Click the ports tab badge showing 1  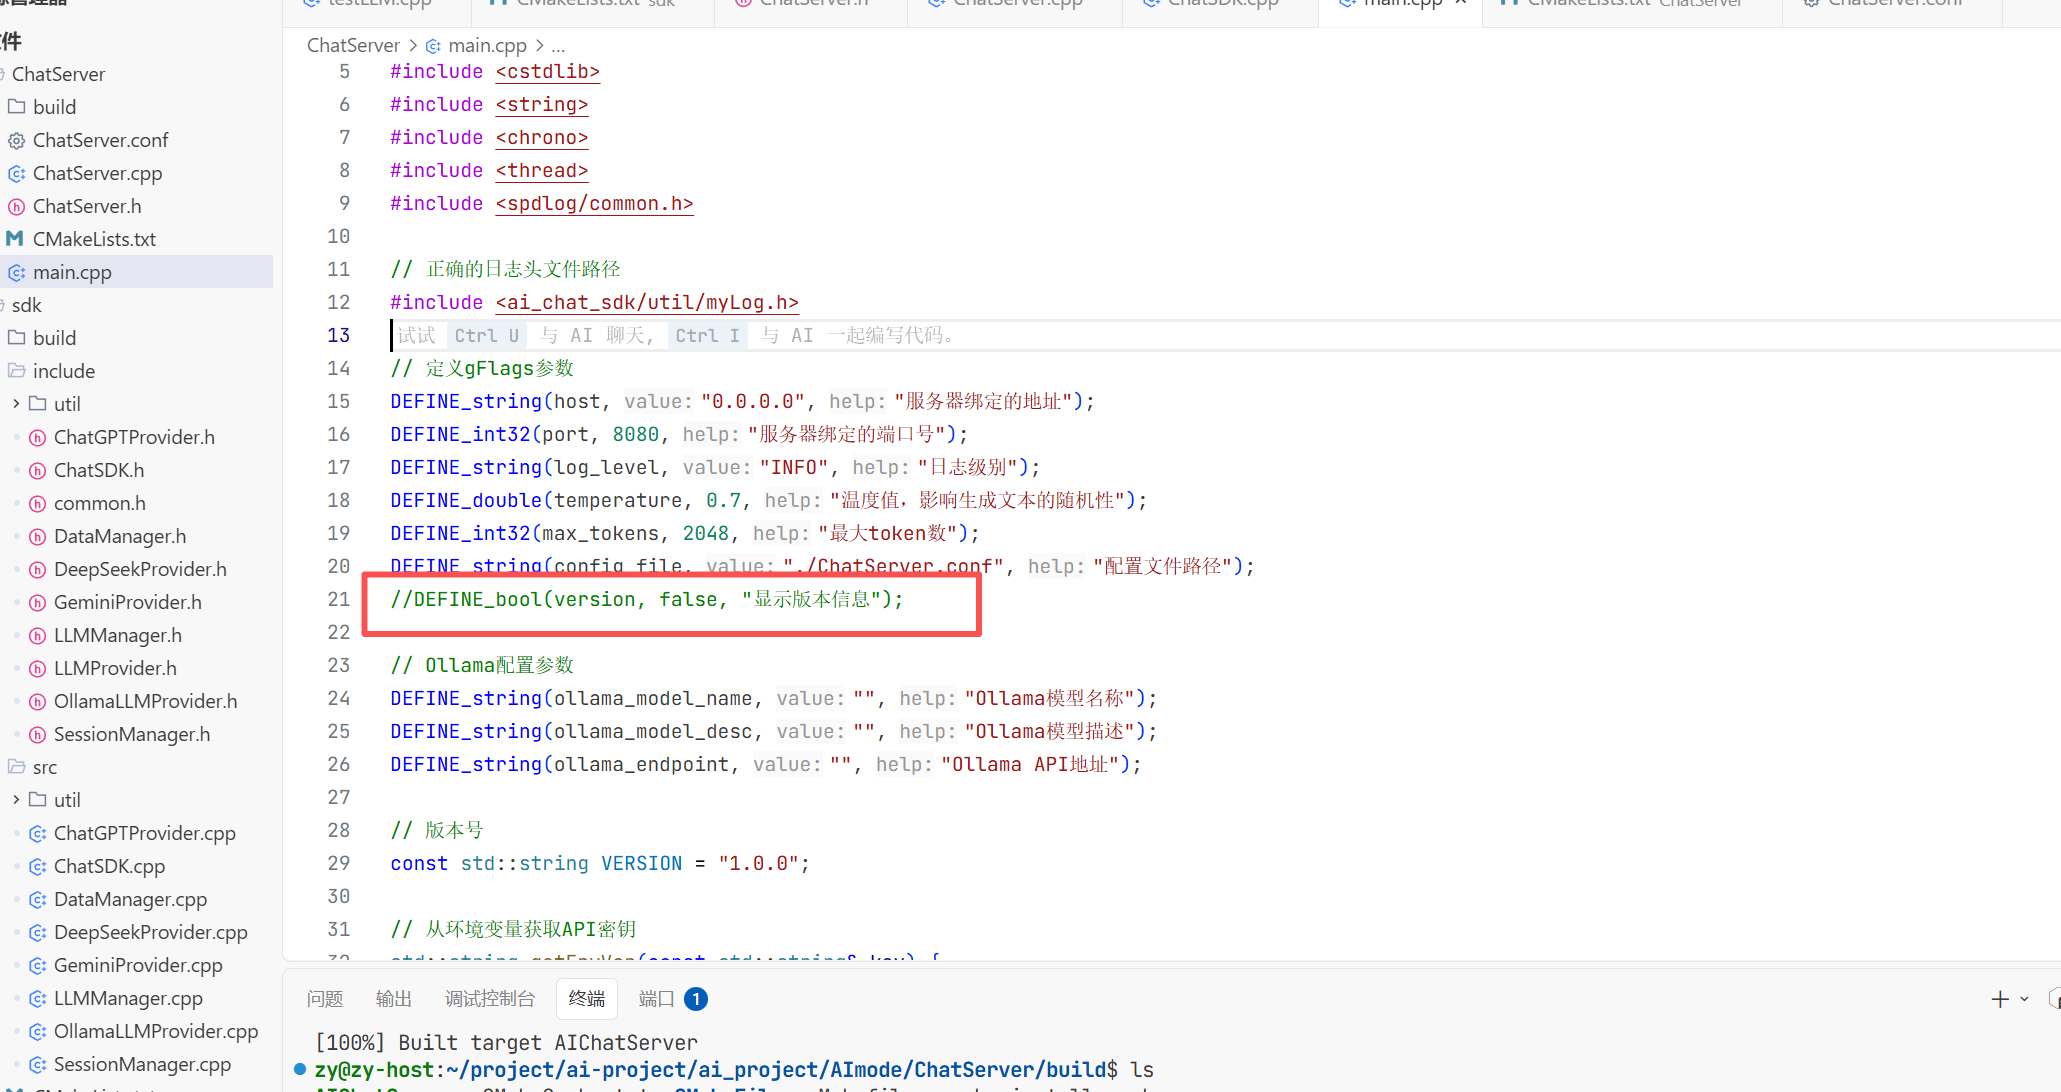pos(696,999)
